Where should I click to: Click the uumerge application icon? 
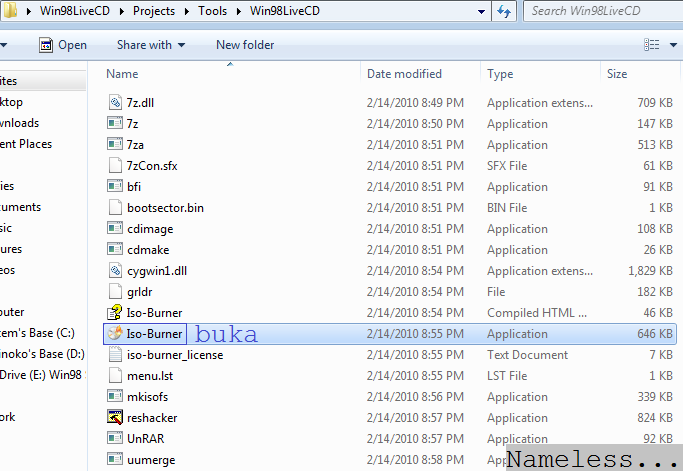tap(115, 459)
